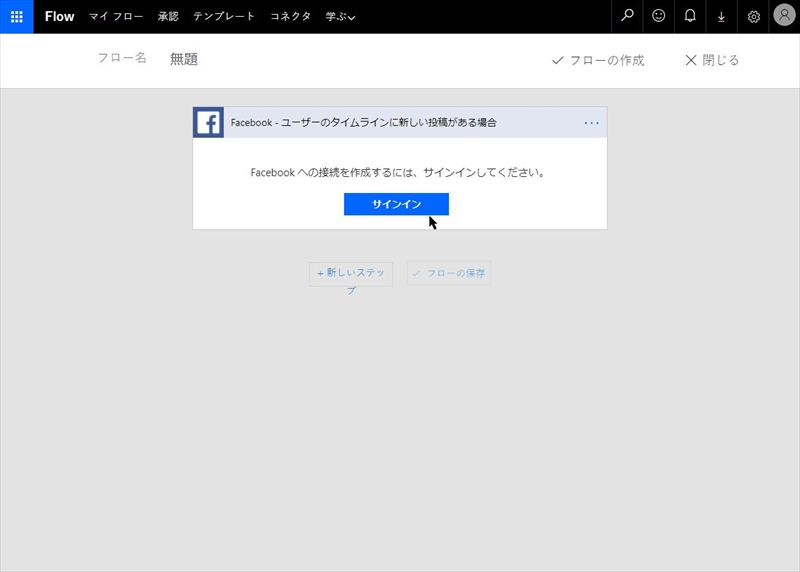Open the settings gear icon
This screenshot has height=572, width=800.
pyautogui.click(x=753, y=17)
